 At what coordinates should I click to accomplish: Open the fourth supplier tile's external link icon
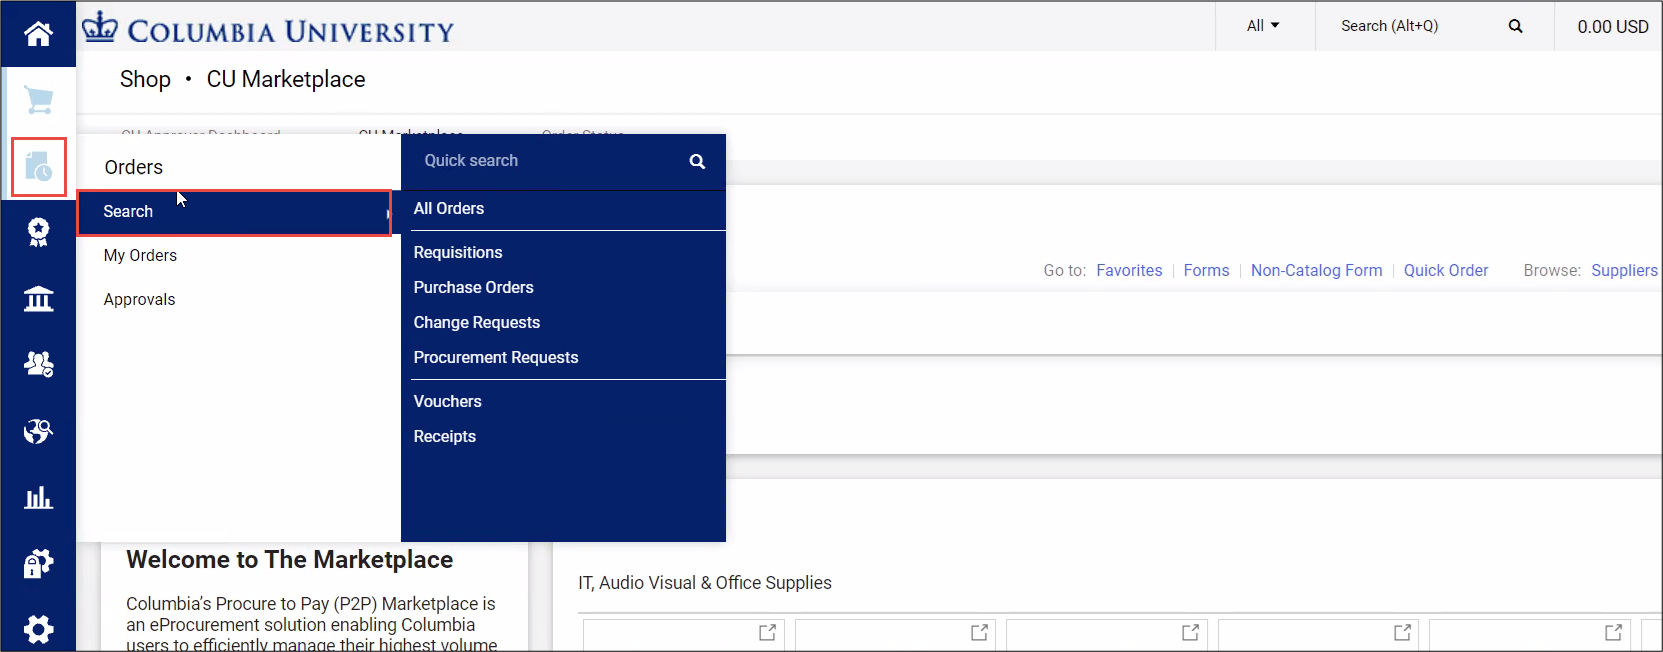(1402, 632)
